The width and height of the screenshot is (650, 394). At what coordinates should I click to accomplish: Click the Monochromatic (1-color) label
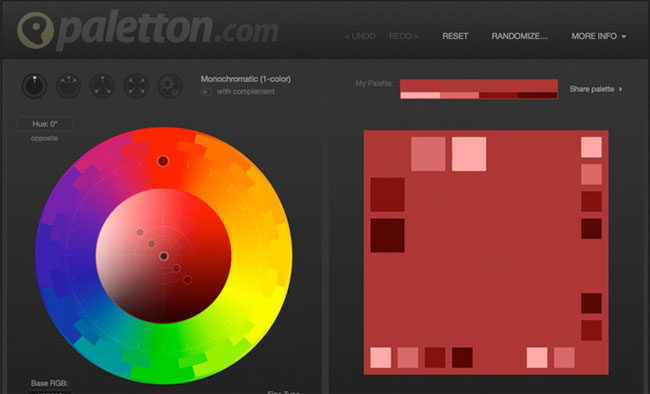pyautogui.click(x=245, y=79)
